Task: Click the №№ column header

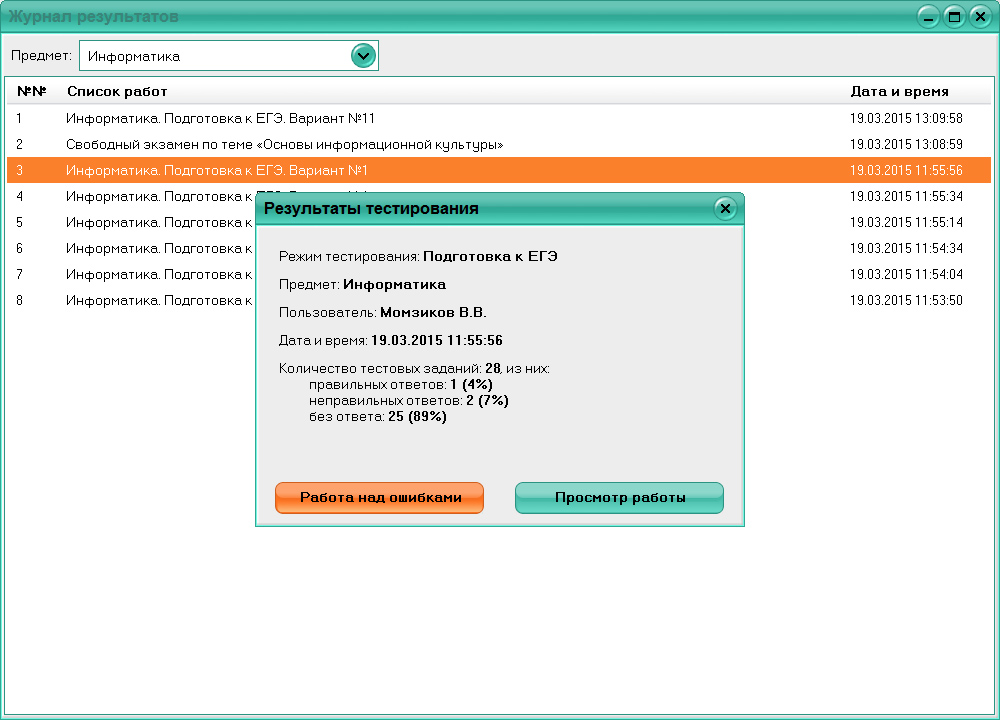Action: [x=32, y=91]
